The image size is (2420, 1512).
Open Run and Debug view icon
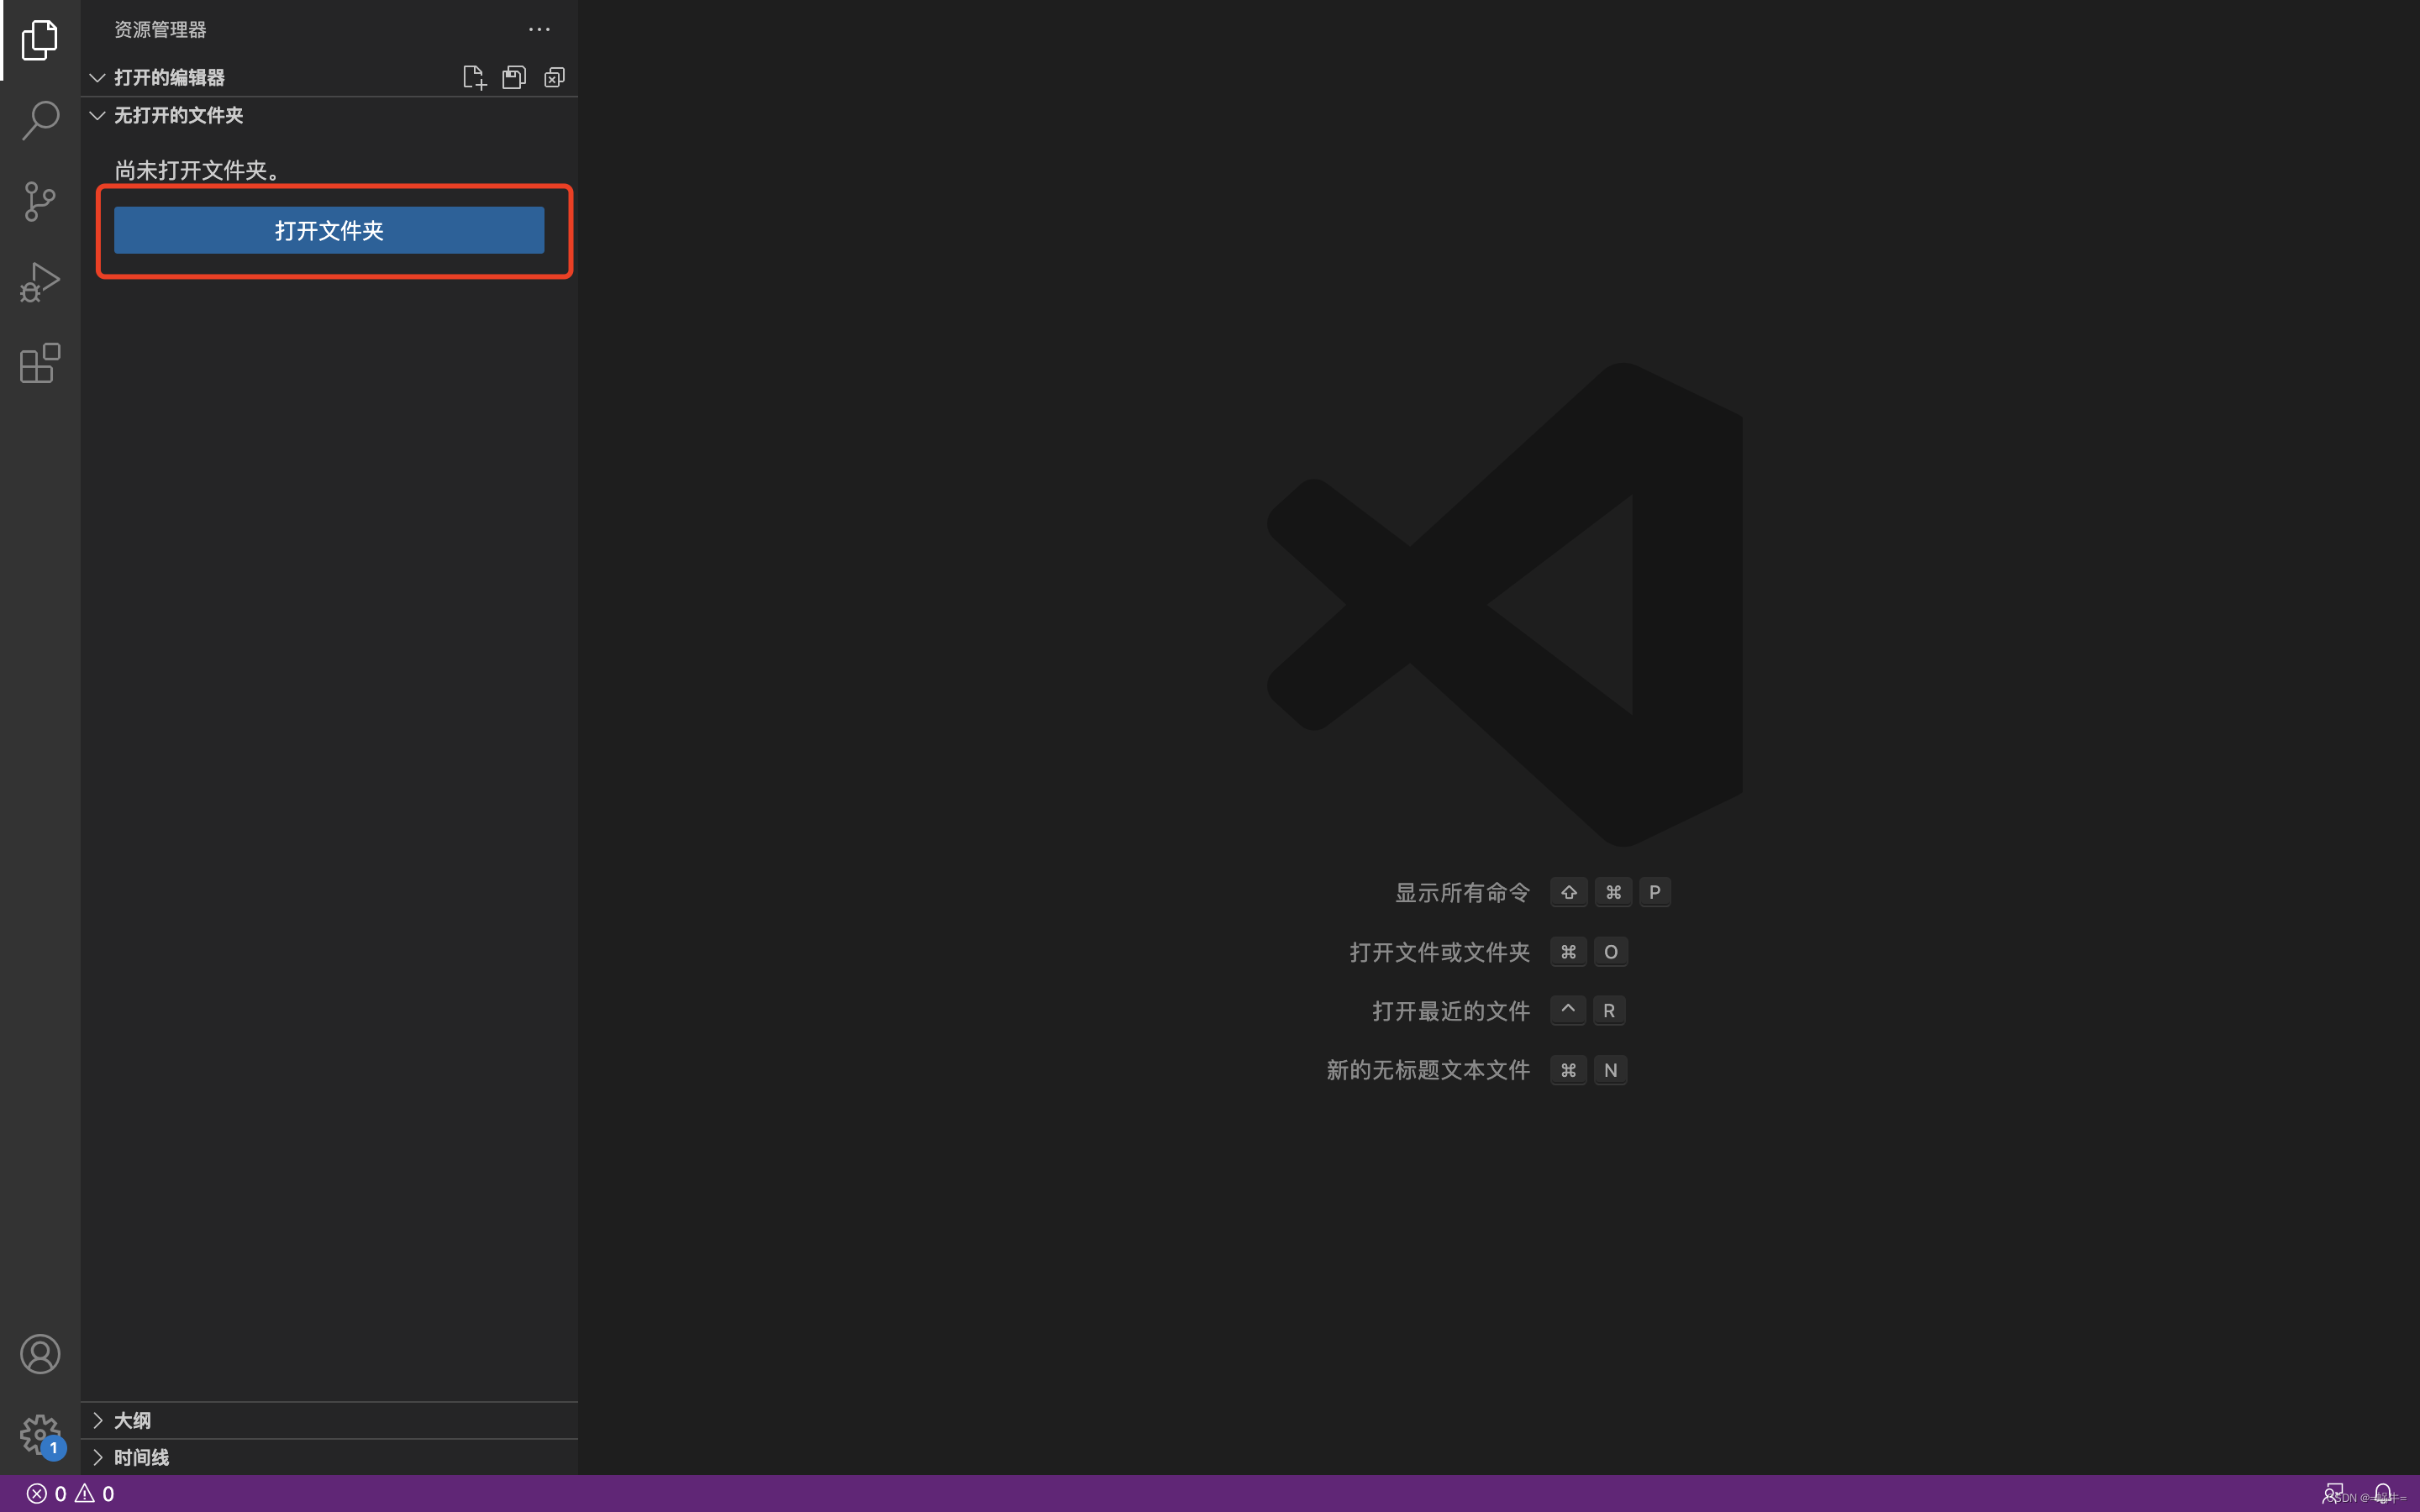click(40, 282)
